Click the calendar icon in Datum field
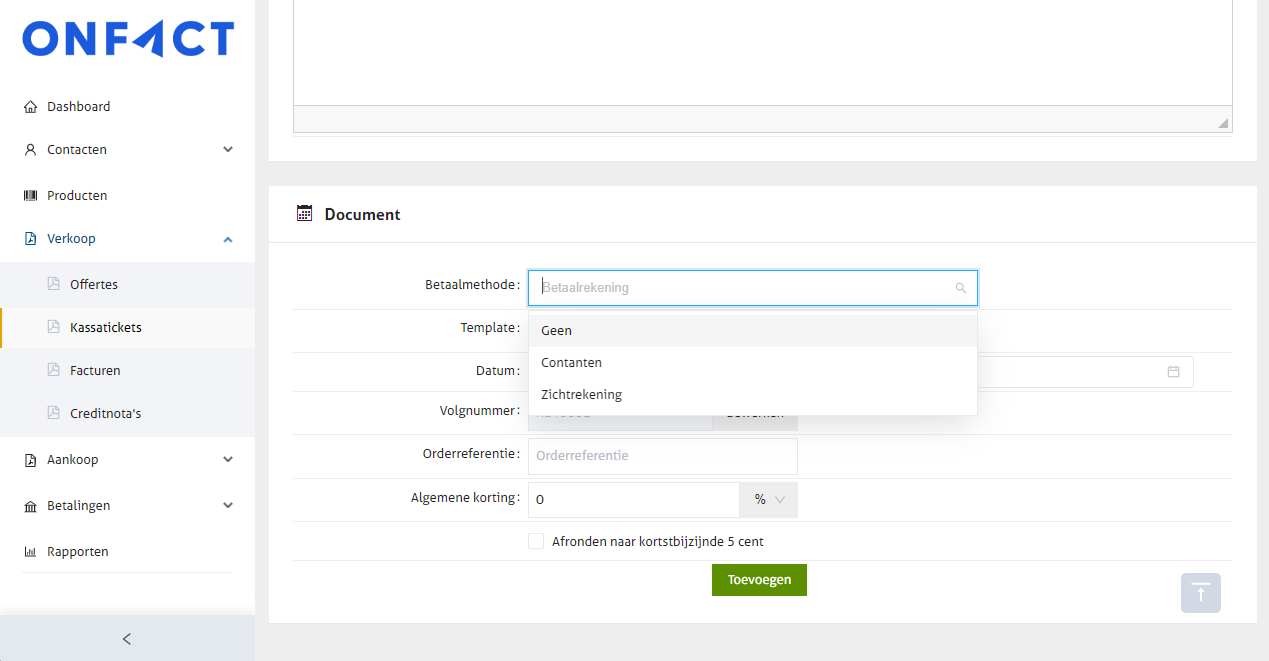 tap(1173, 372)
